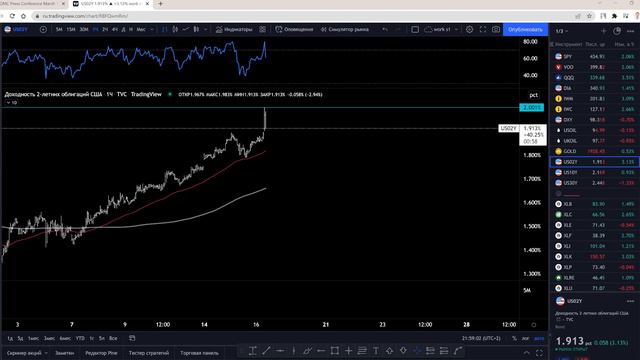Select the vertical line drawing tool

293,351
